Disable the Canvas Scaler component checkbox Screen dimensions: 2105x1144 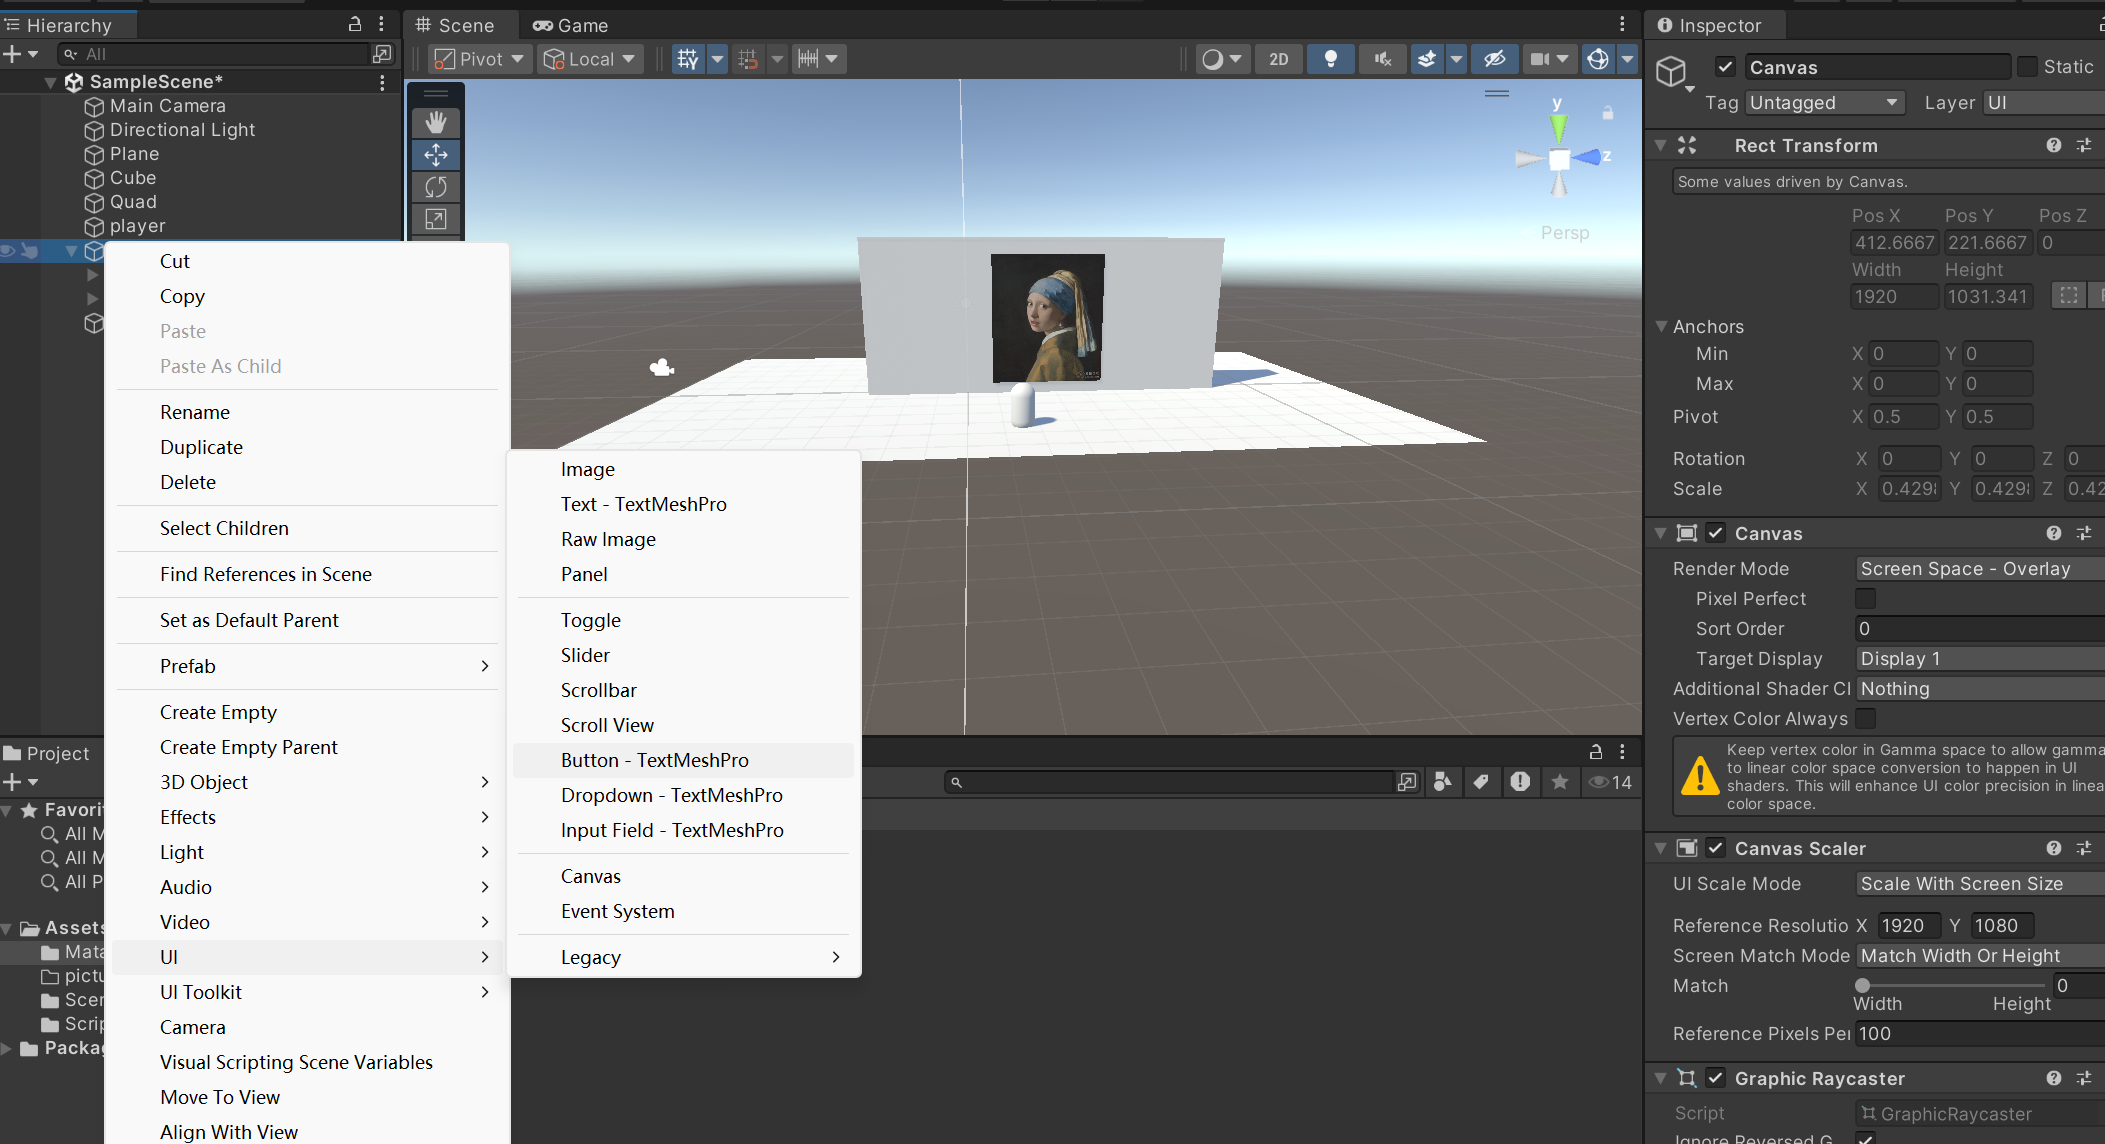pyautogui.click(x=1716, y=848)
